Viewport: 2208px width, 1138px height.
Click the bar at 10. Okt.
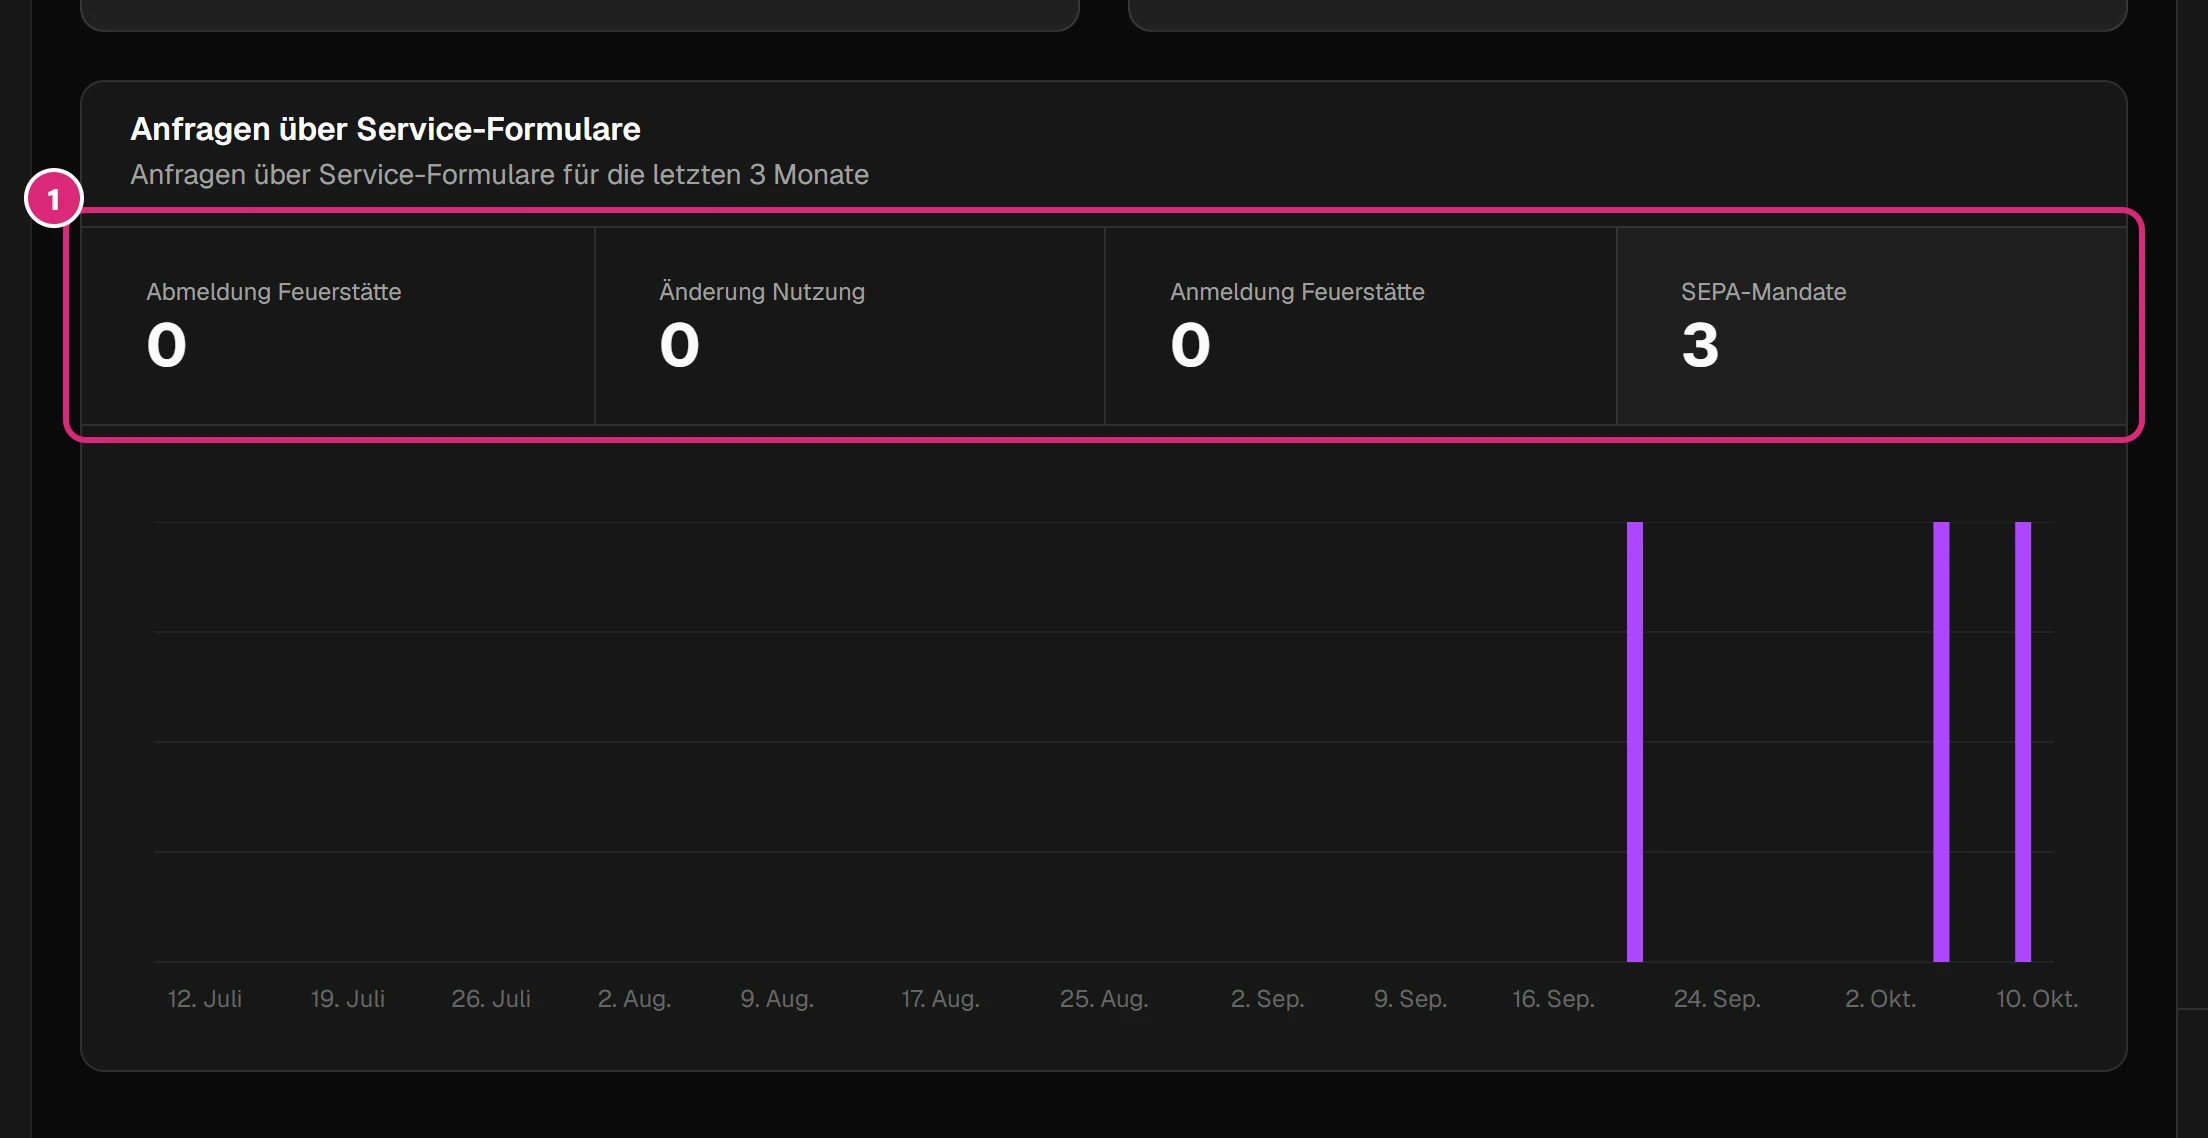[x=2023, y=742]
